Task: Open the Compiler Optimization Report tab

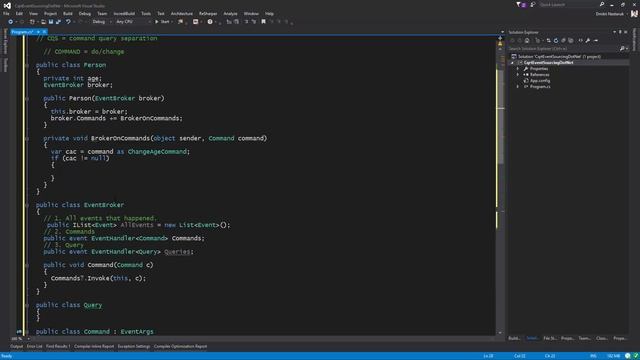Action: point(180,347)
